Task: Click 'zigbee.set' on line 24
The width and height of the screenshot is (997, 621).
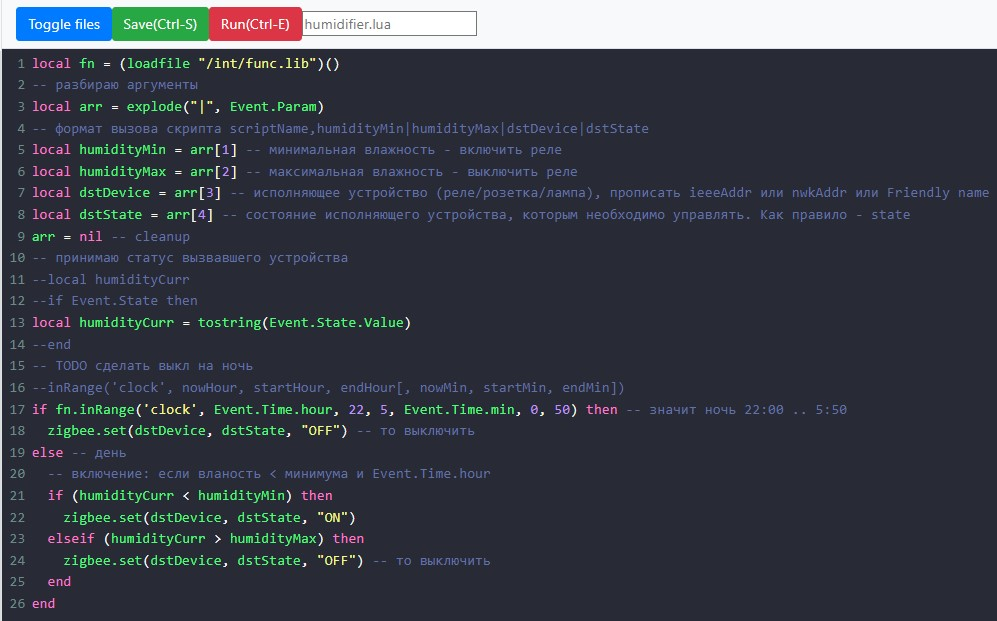Action: [x=103, y=561]
